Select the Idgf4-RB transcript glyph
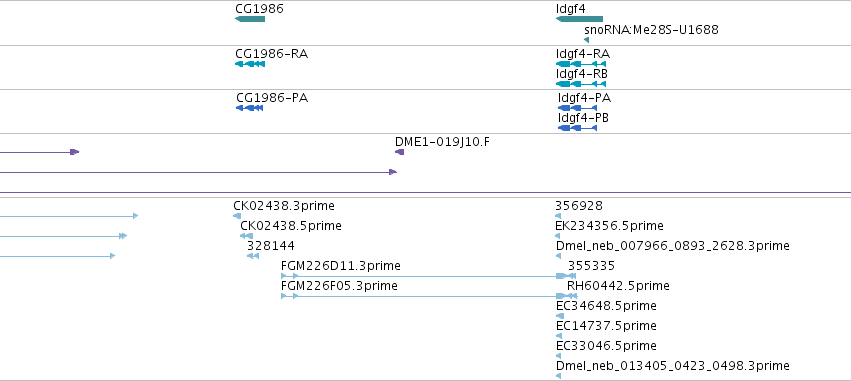Viewport: 851px width, 381px height. pyautogui.click(x=581, y=84)
